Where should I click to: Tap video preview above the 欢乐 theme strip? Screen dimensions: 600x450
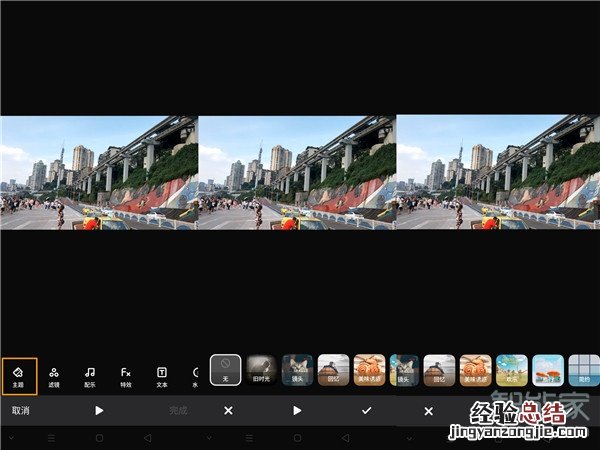pyautogui.click(x=498, y=172)
